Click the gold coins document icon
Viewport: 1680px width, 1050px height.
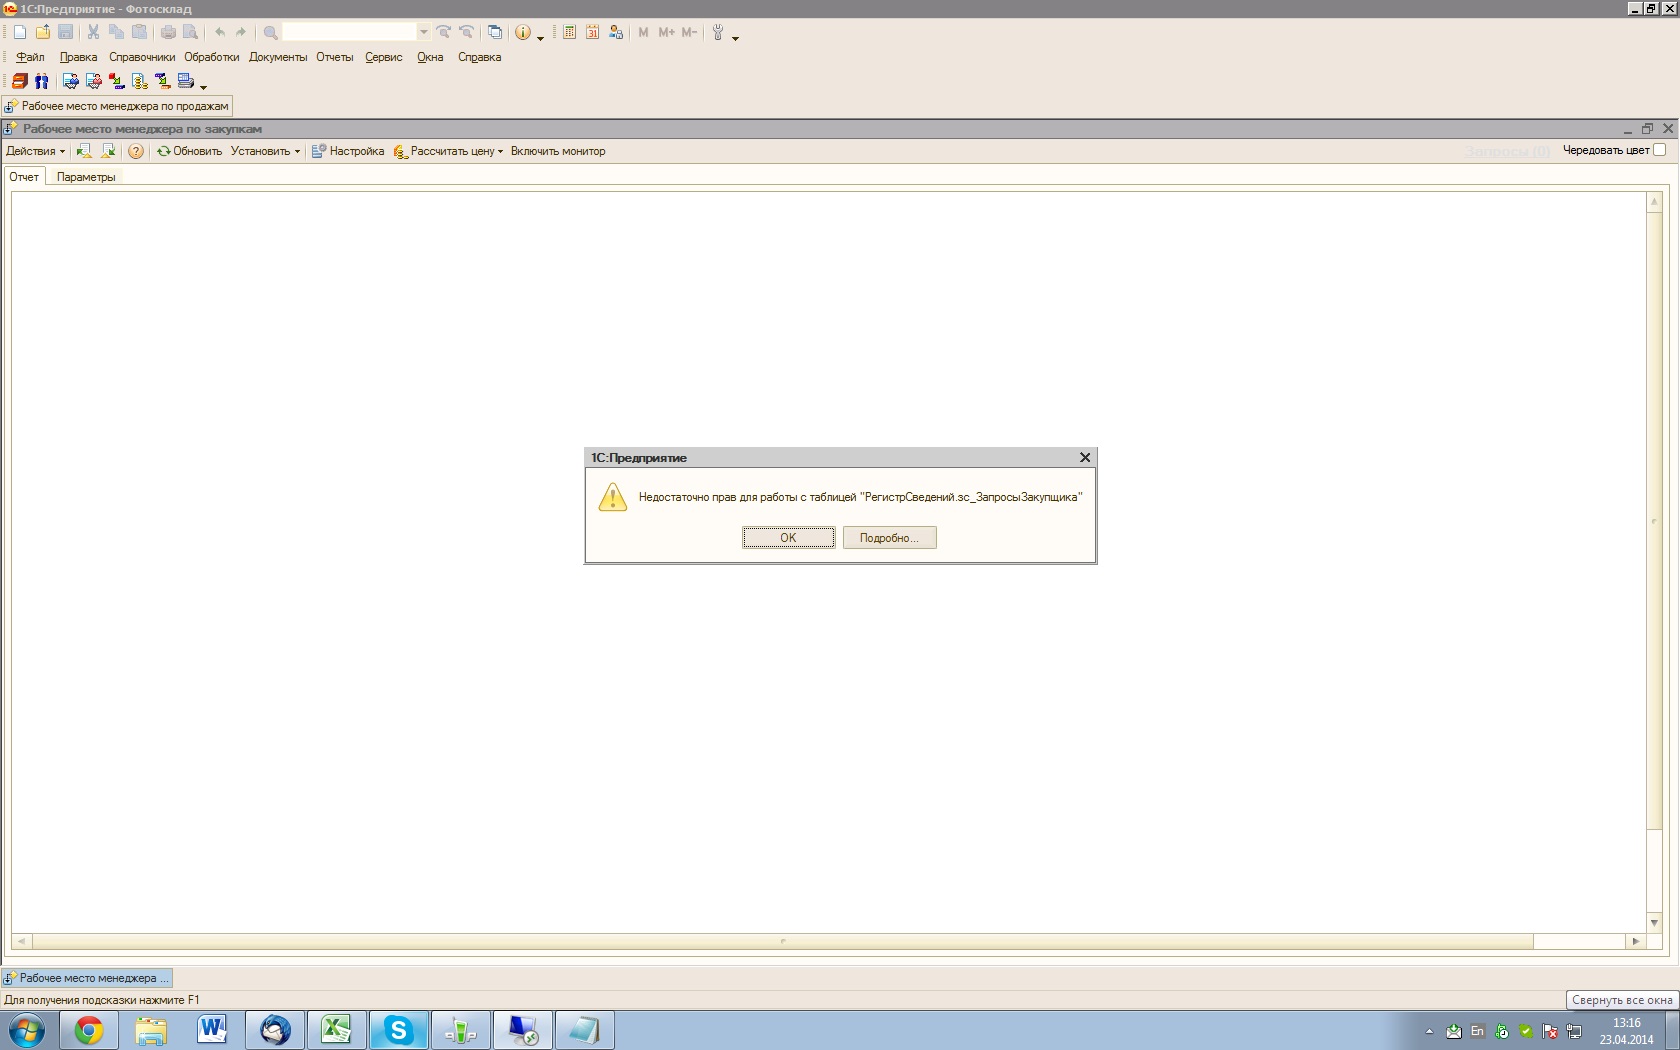click(140, 81)
